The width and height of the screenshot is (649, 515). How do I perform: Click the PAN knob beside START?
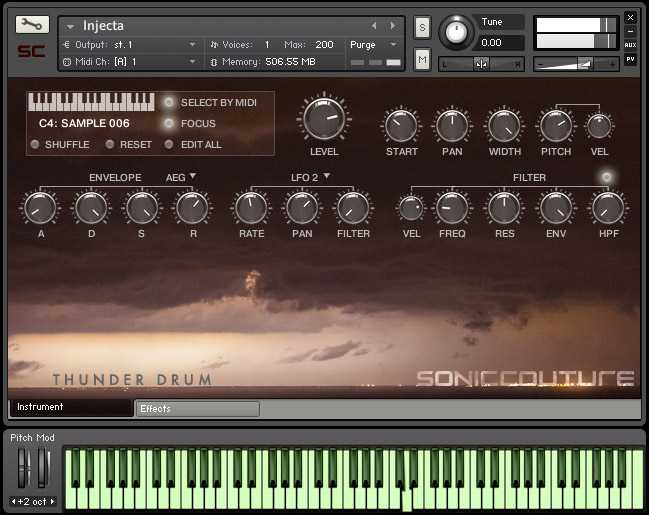click(452, 126)
